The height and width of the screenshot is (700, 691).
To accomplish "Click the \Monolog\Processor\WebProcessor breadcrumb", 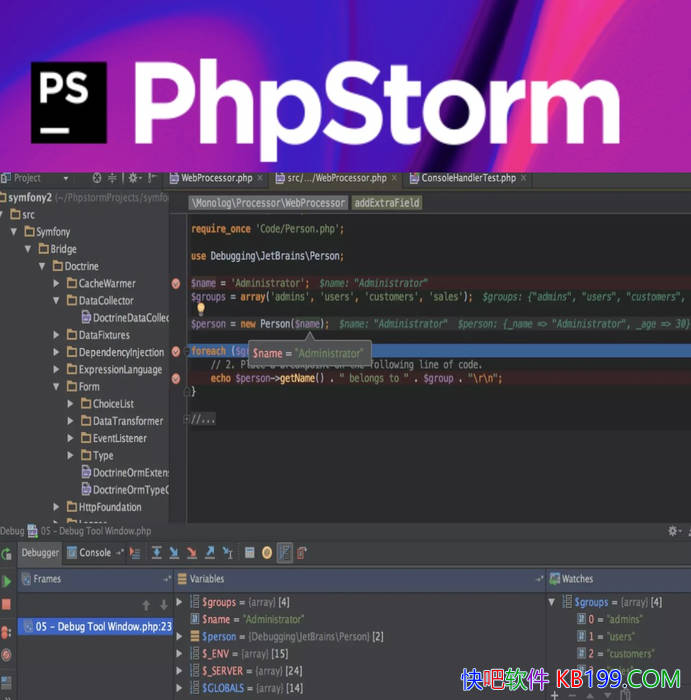I will point(268,203).
